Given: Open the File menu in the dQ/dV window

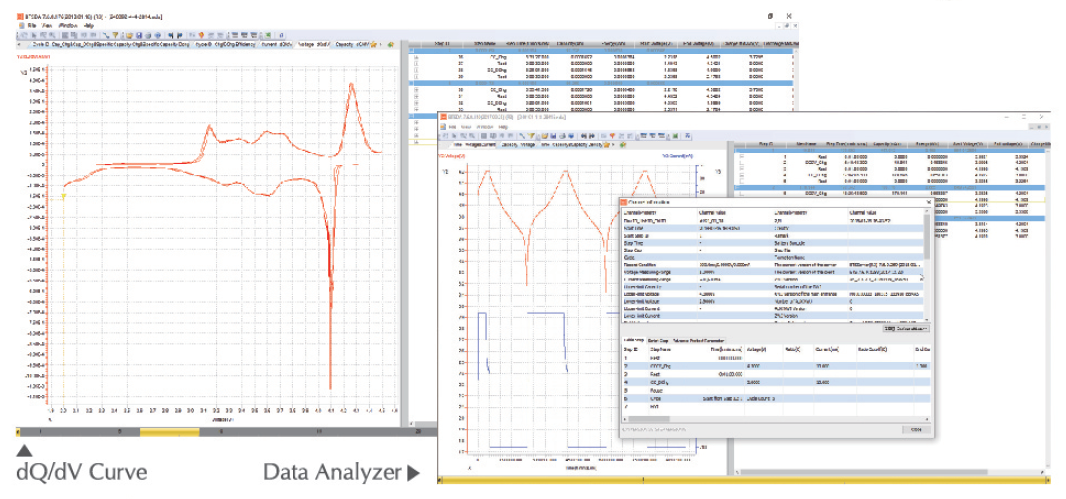Looking at the screenshot, I should [32, 26].
